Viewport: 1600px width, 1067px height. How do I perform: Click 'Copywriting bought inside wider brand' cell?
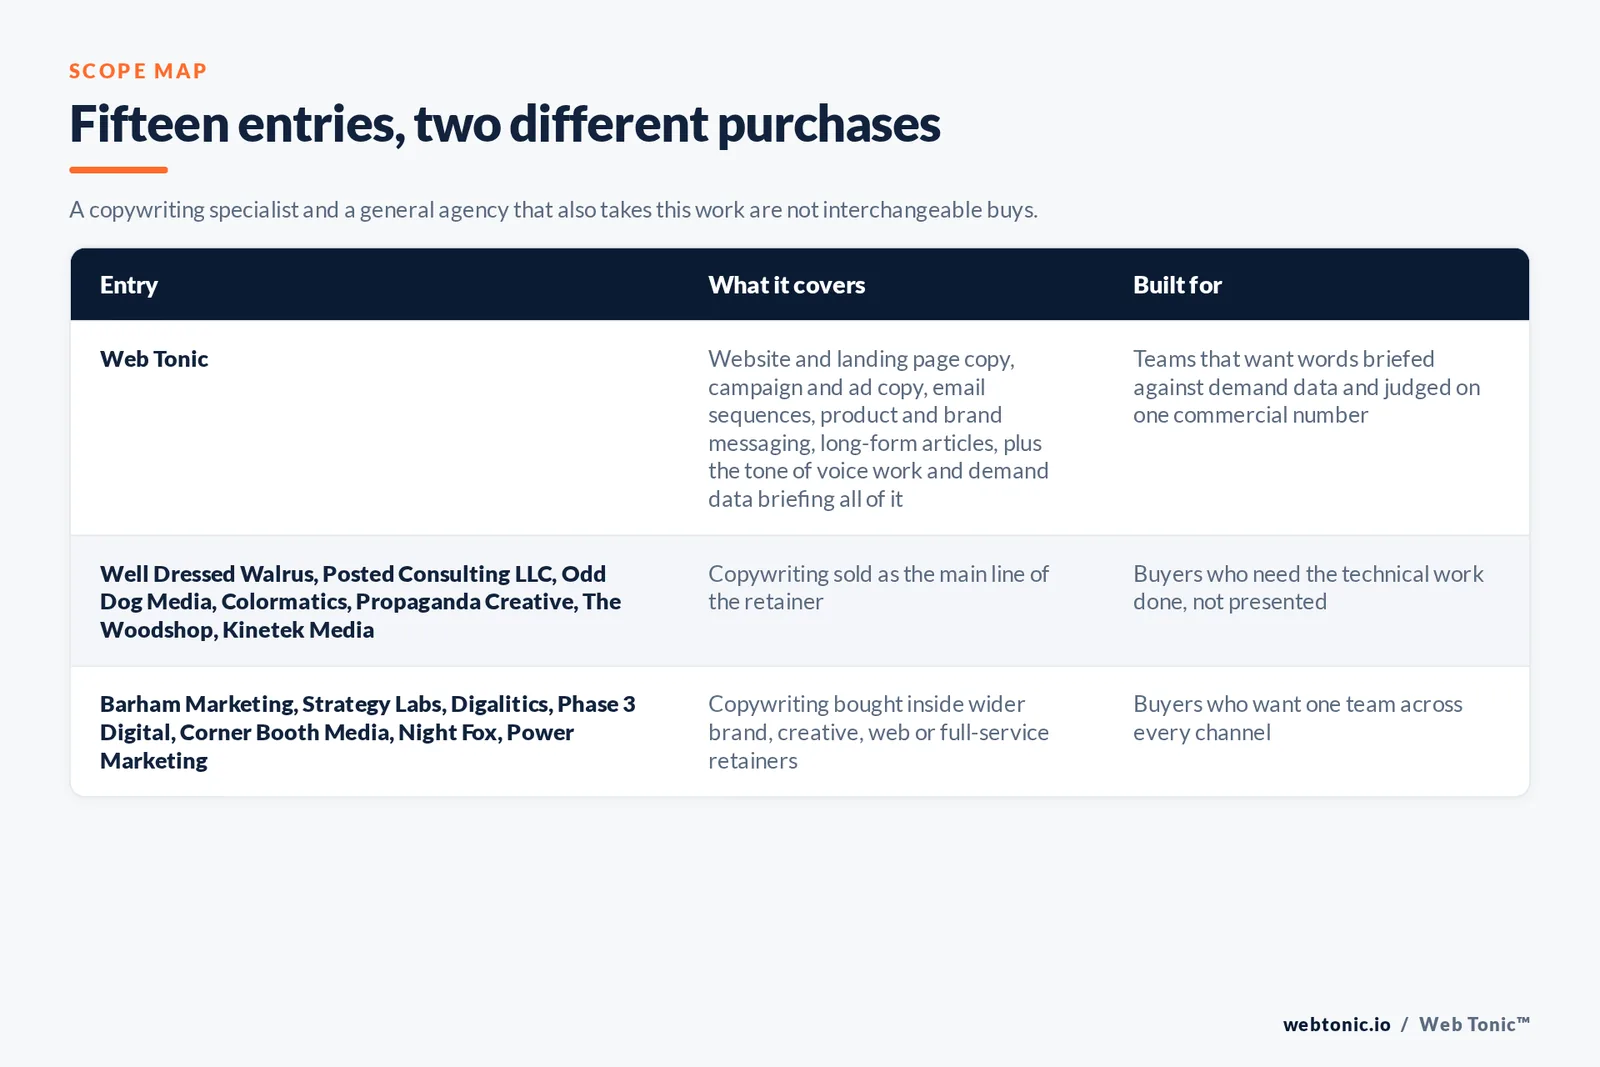point(878,732)
